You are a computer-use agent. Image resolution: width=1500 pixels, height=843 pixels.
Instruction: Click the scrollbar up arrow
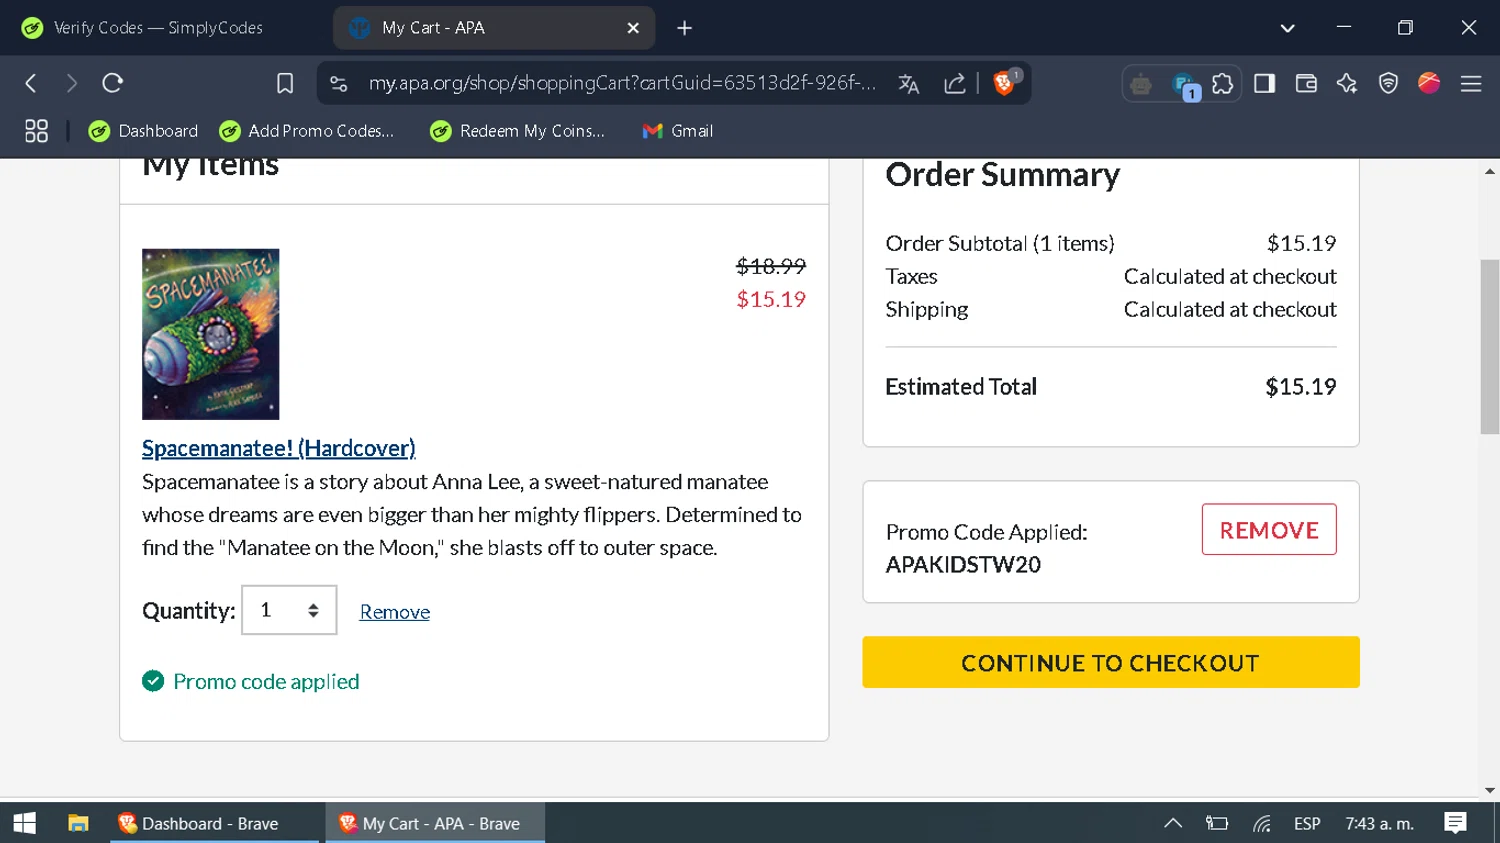[x=1490, y=171]
